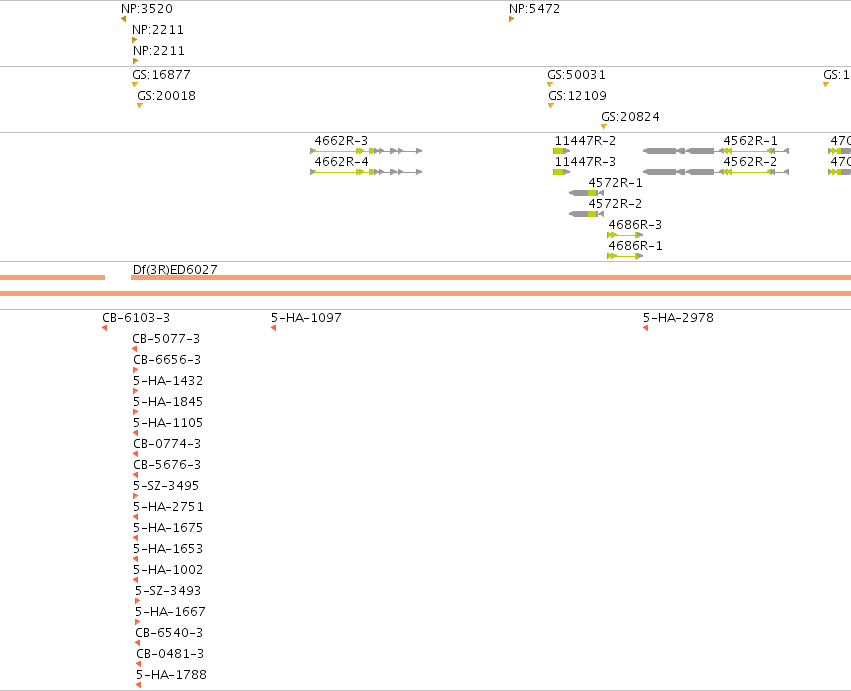Select the NP:5472 insertion label
851x691 pixels.
[x=534, y=9]
